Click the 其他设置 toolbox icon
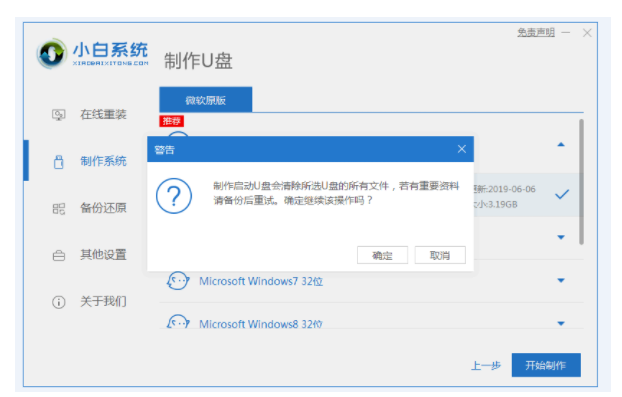 (x=59, y=255)
